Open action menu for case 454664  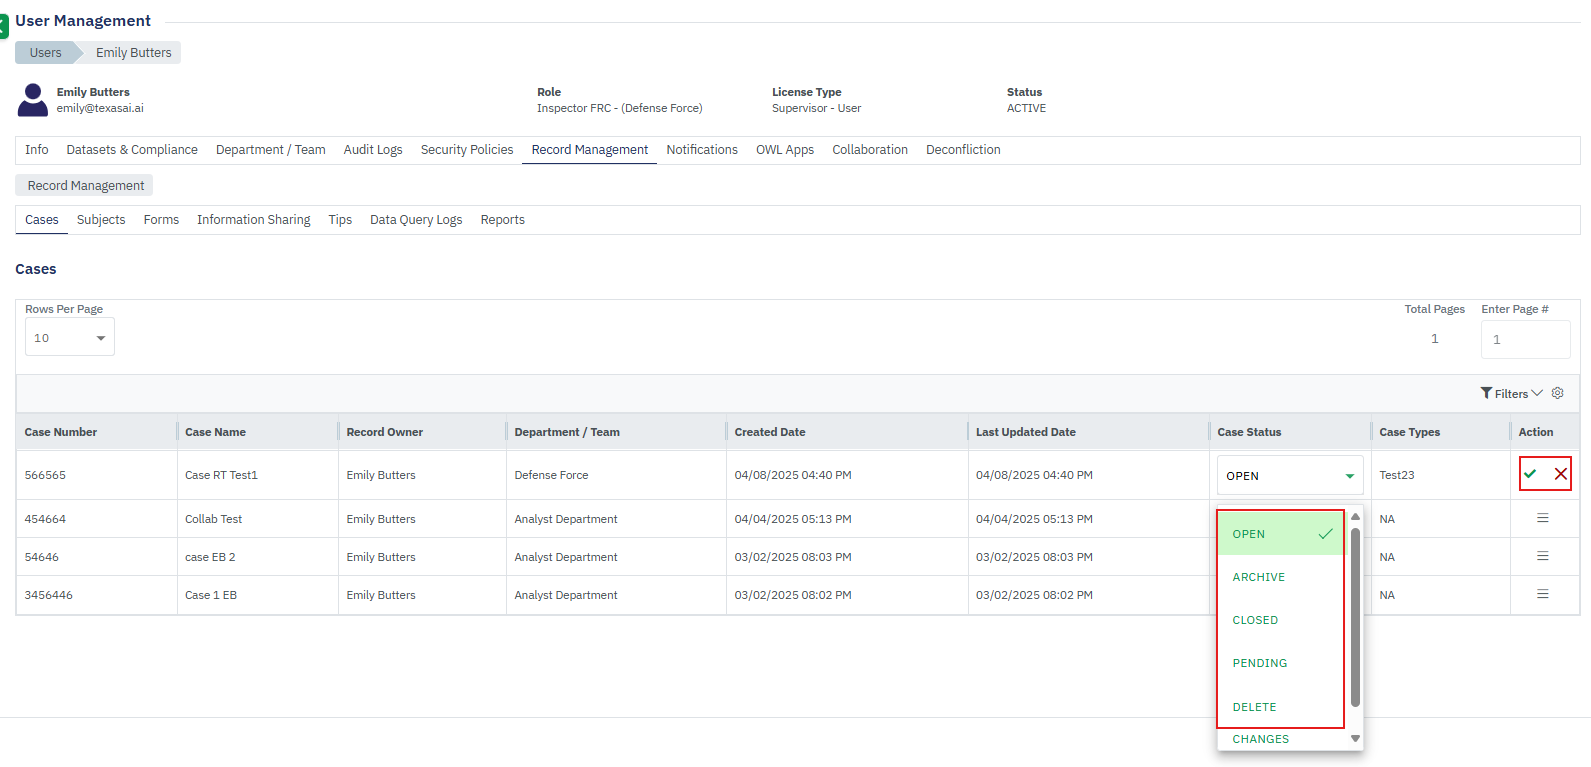1542,518
